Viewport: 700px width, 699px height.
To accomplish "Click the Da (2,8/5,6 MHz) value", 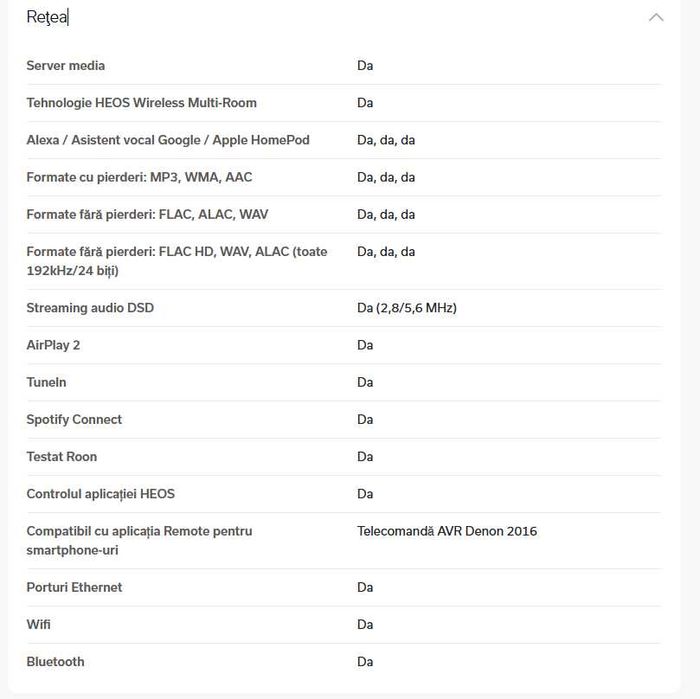I will coord(406,308).
